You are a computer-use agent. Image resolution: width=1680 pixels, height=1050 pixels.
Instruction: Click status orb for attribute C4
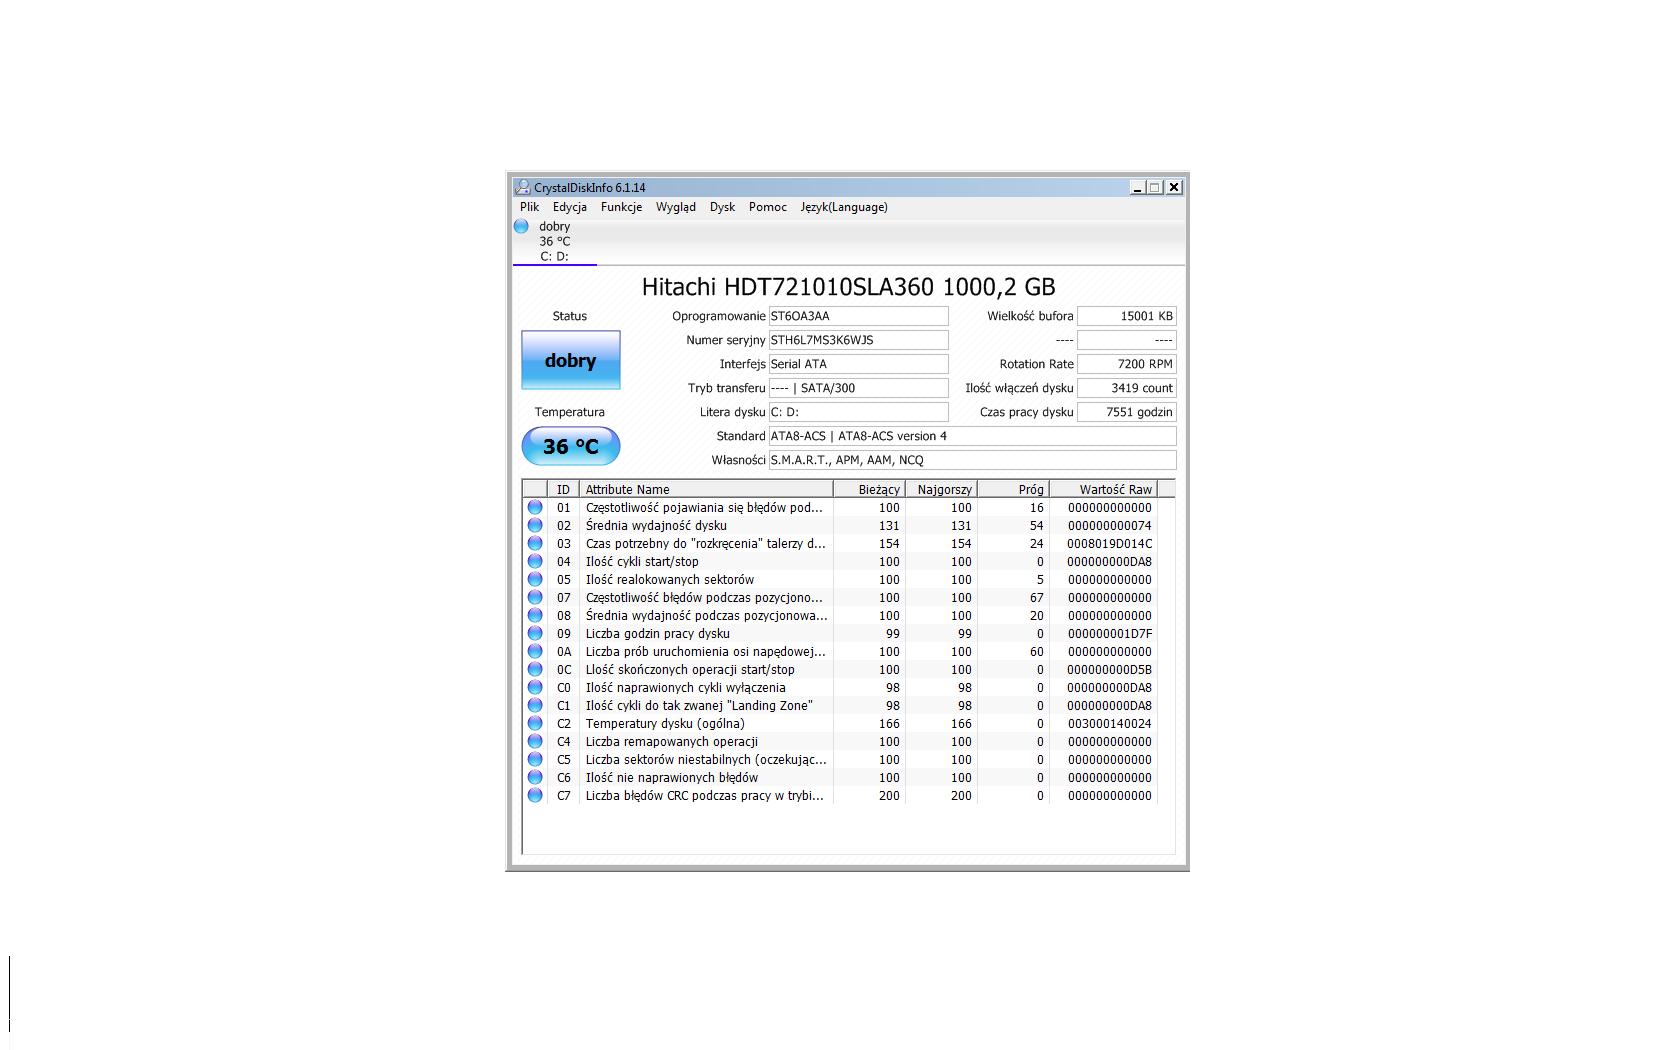pyautogui.click(x=535, y=742)
